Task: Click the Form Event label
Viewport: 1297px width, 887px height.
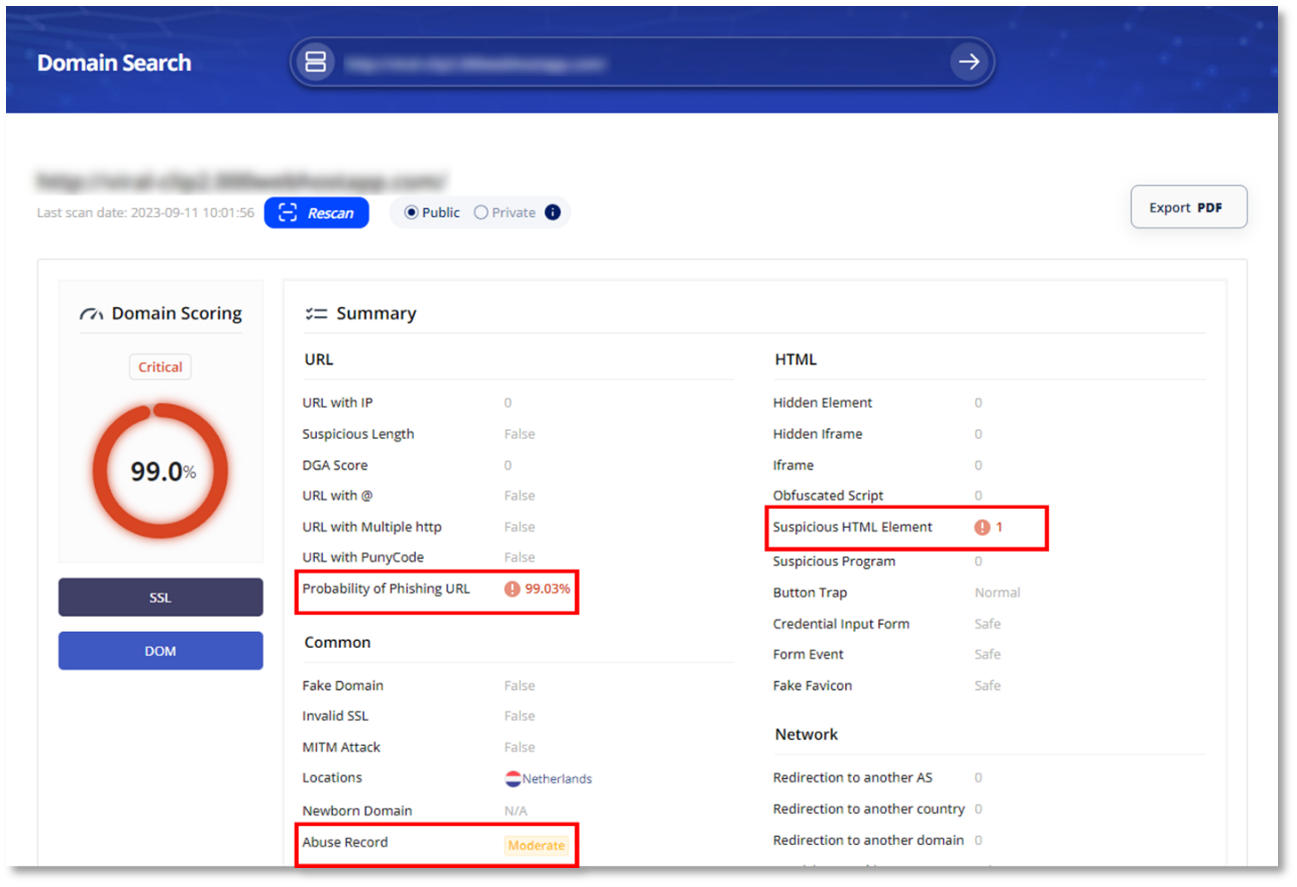Action: point(808,654)
